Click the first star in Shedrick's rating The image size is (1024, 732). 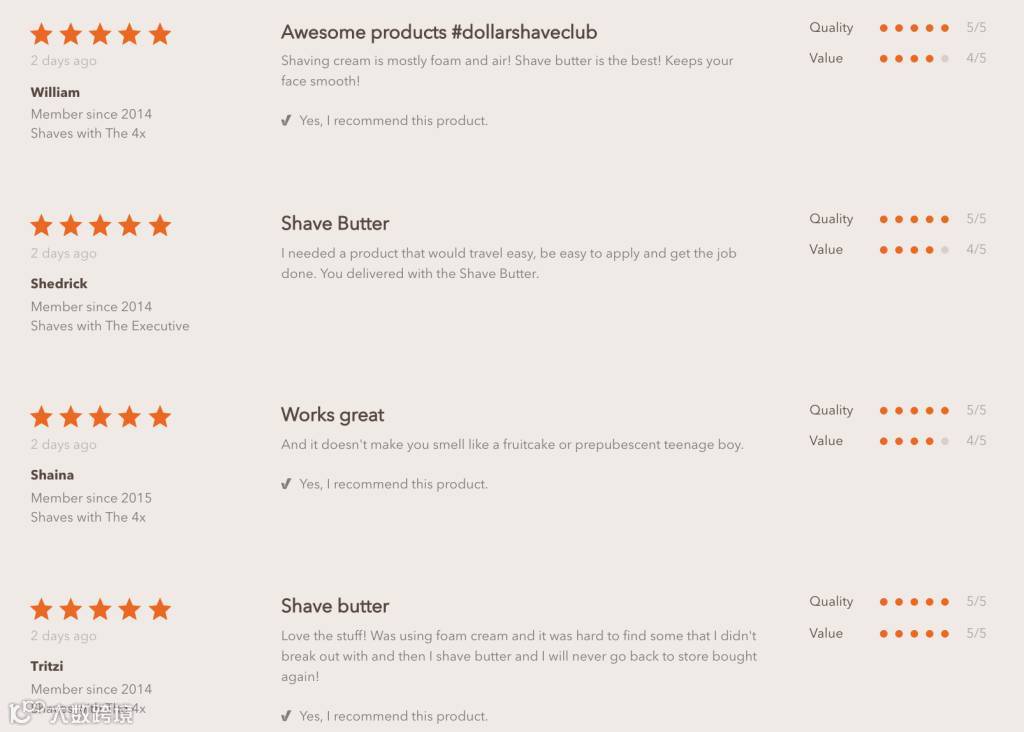[x=41, y=226]
